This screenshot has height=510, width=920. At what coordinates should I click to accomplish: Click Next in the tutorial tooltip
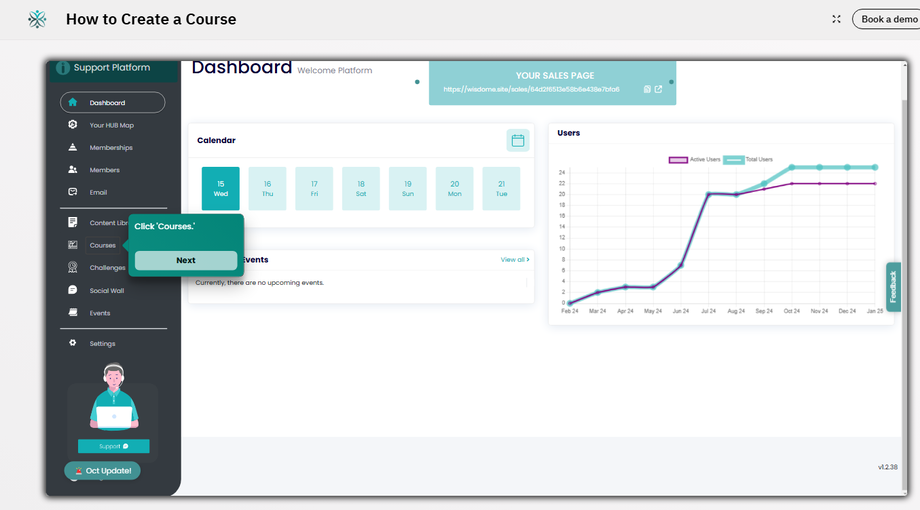click(x=186, y=260)
